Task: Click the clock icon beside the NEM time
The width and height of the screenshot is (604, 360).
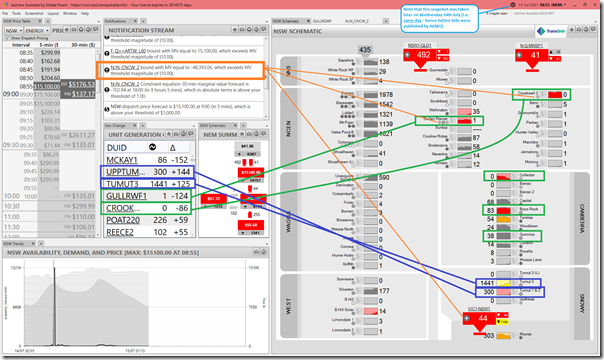Action: (x=513, y=5)
